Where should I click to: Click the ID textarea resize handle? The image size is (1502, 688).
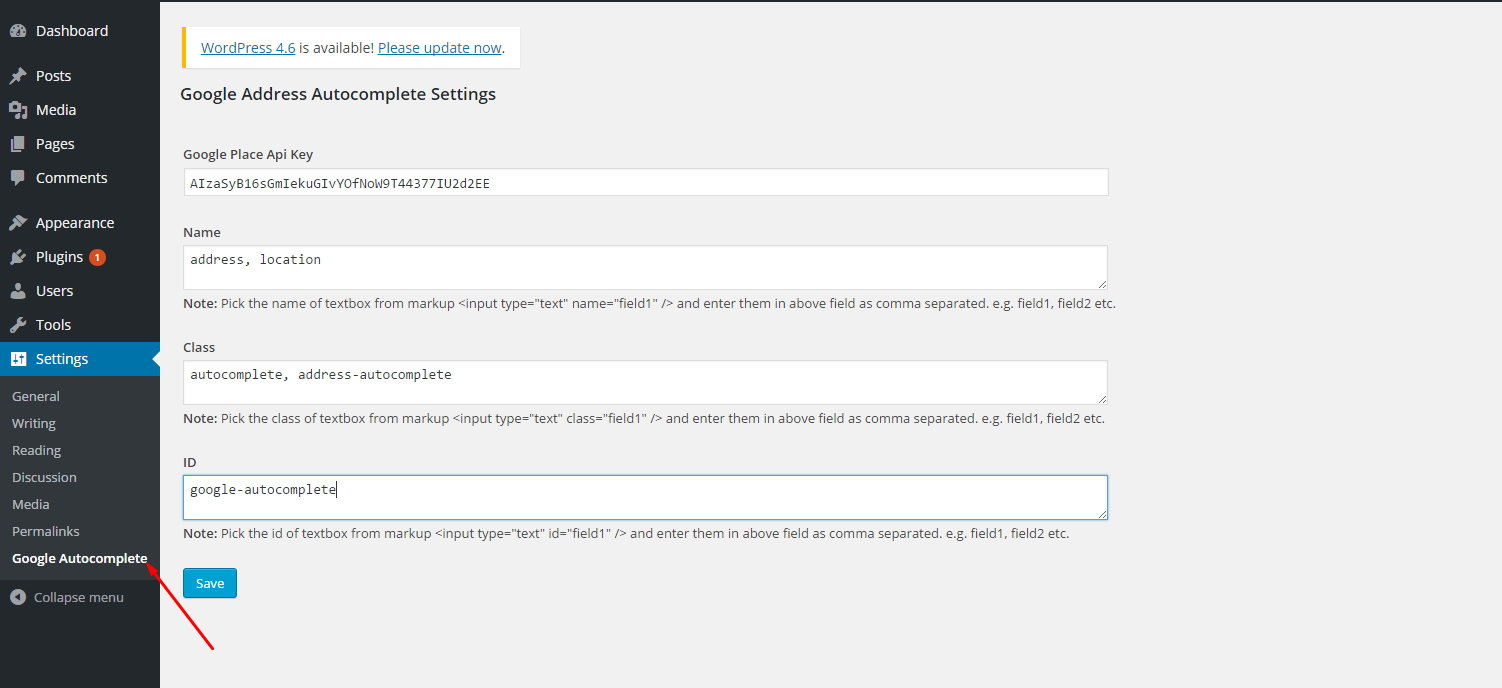(1101, 512)
